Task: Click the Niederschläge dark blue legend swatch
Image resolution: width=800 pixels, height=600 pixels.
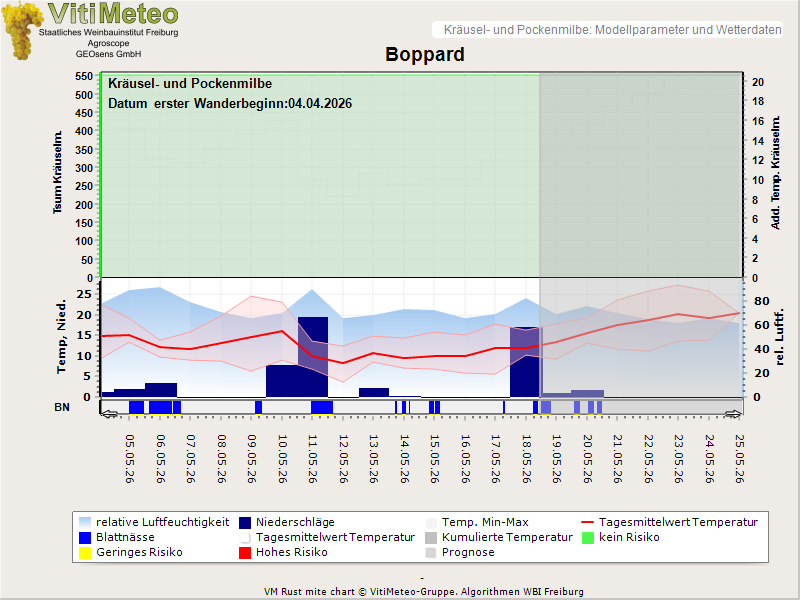Action: tap(245, 522)
